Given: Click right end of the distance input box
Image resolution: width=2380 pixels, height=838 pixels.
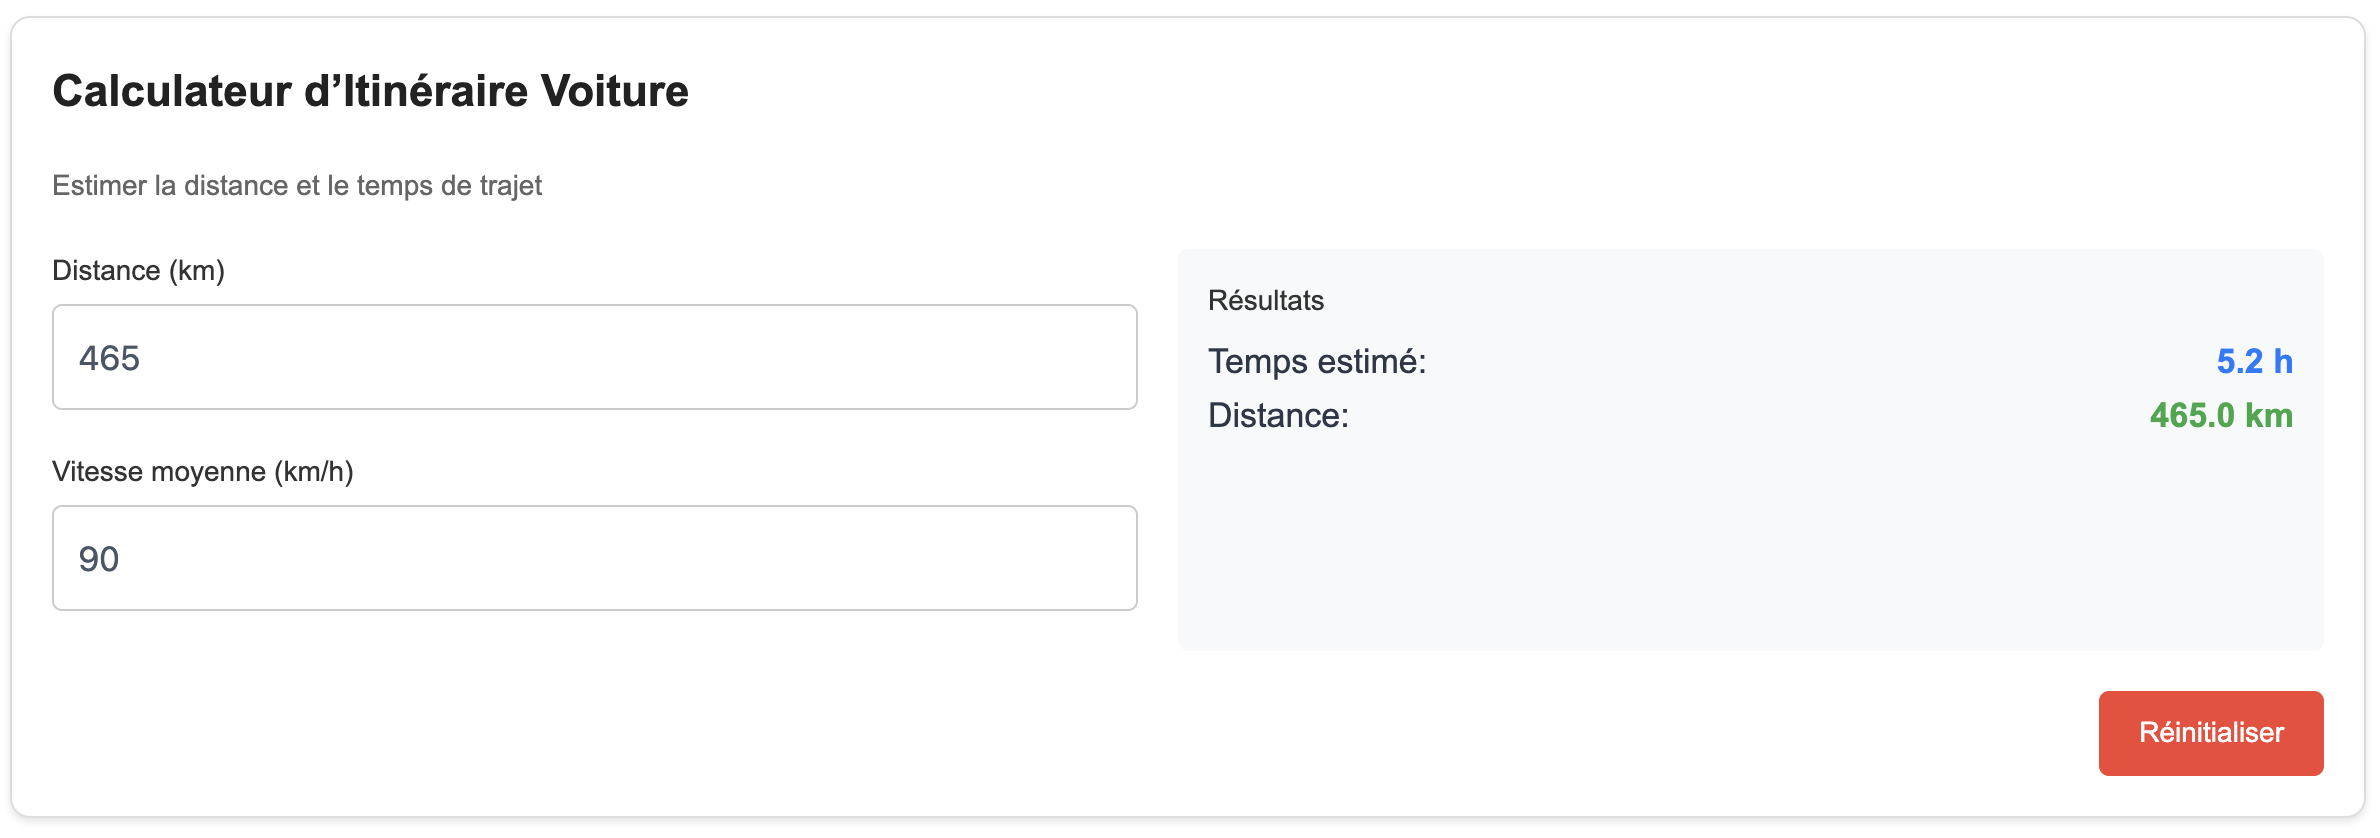Looking at the screenshot, I should [1100, 357].
